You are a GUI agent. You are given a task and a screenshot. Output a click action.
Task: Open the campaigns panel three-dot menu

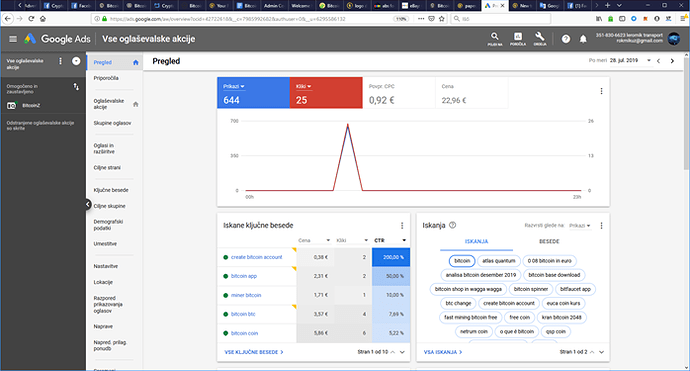coord(60,61)
